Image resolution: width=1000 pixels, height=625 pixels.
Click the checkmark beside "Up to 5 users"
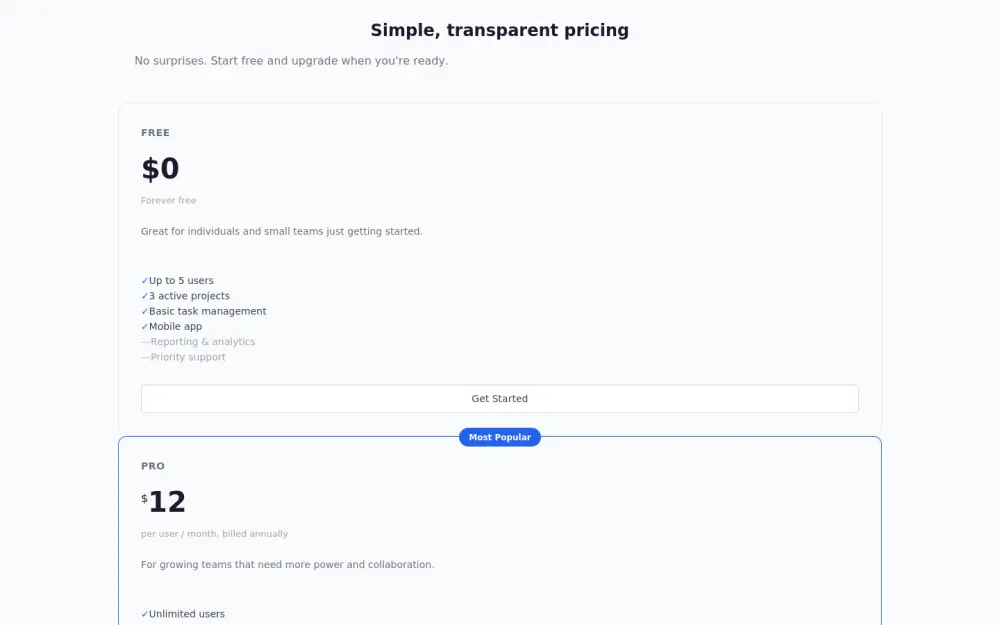point(145,280)
